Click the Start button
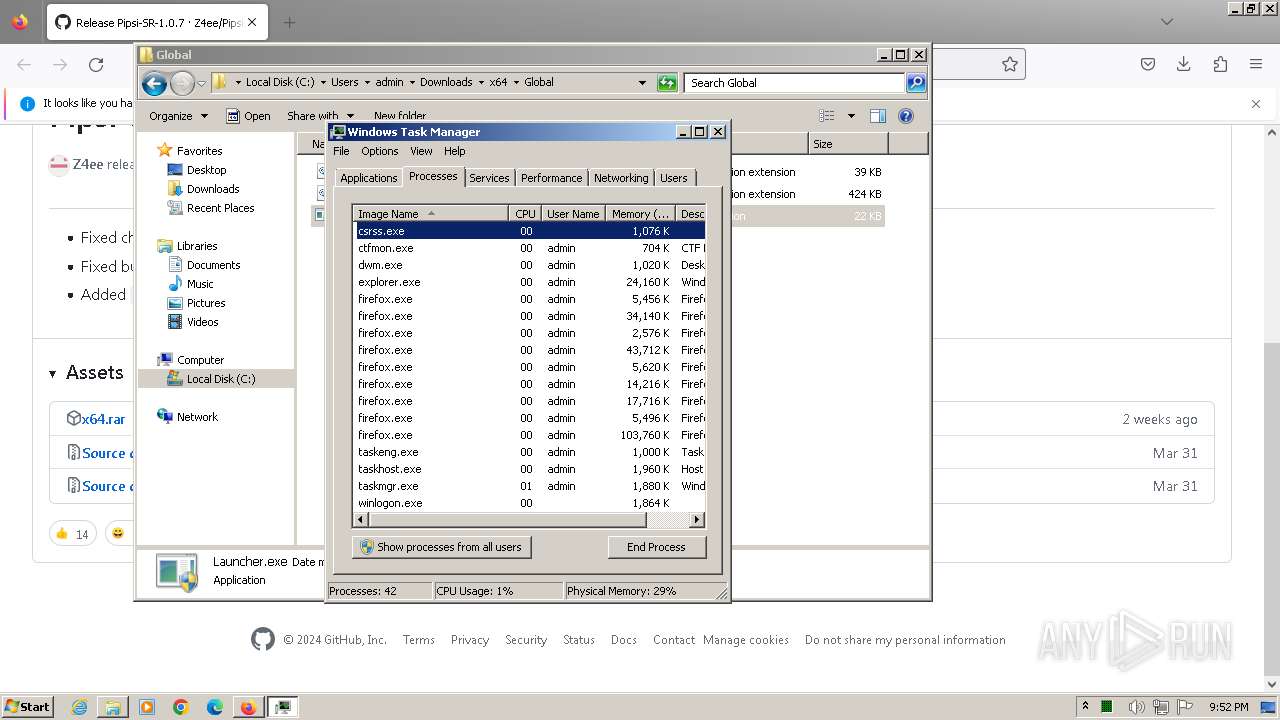 (27, 707)
